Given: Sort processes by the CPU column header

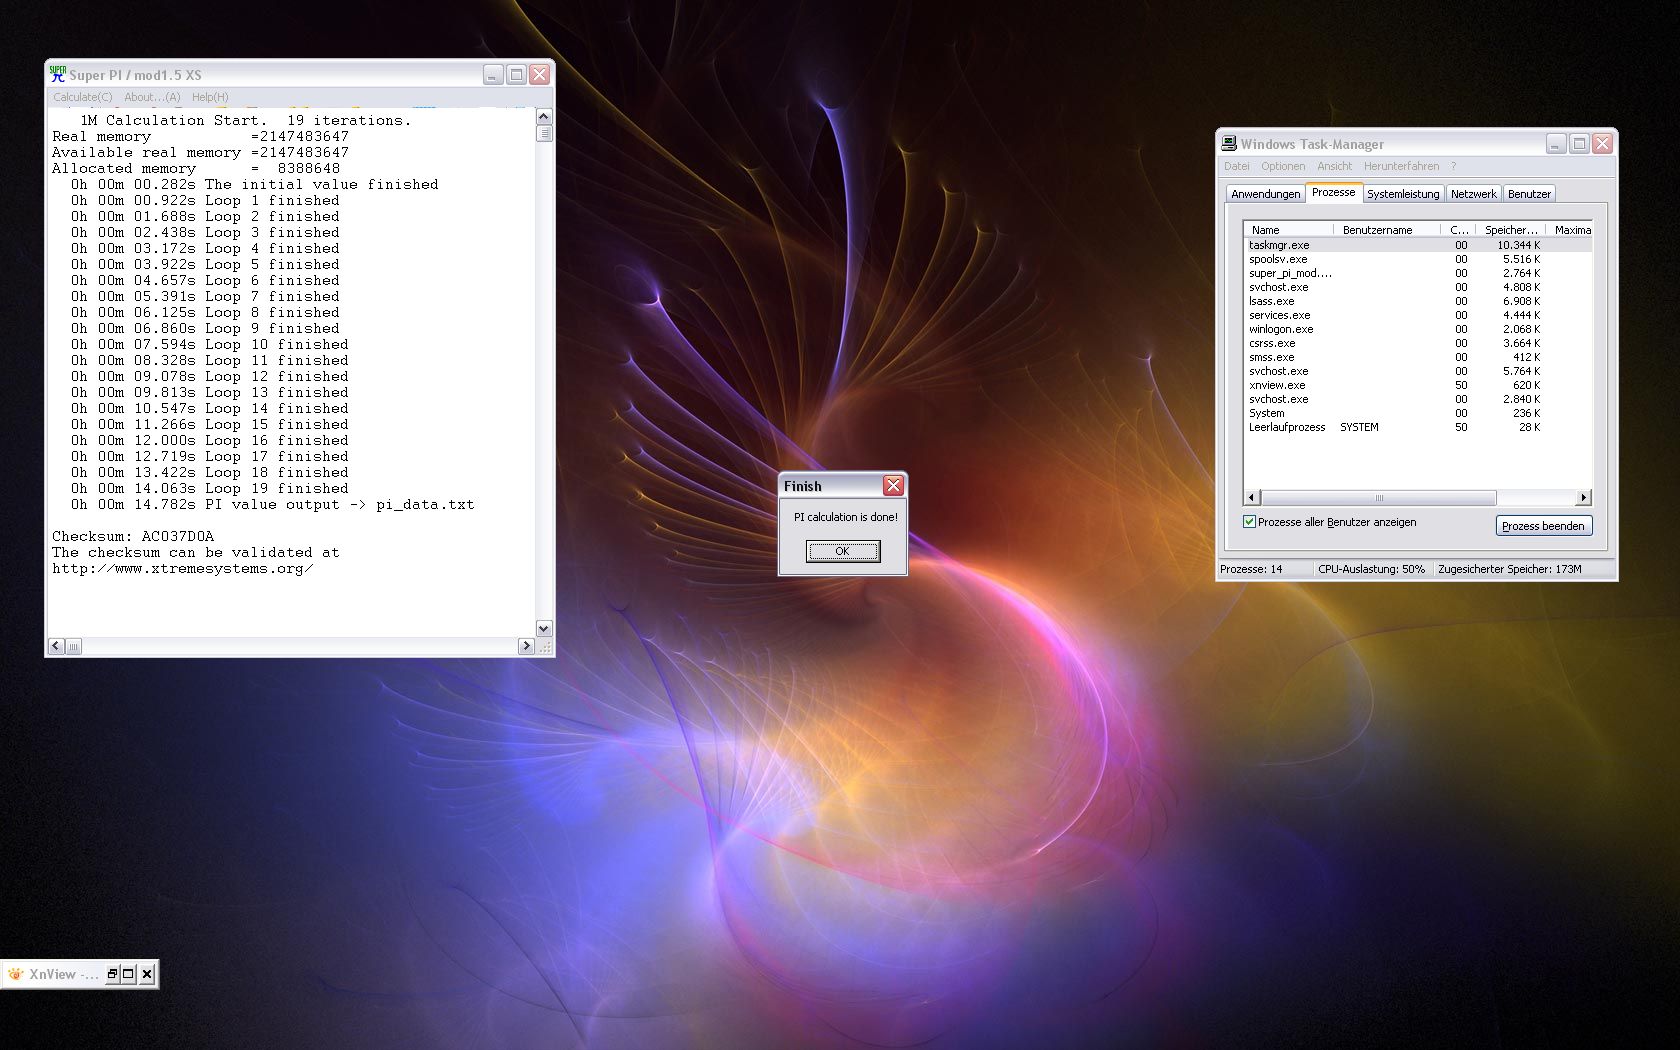Looking at the screenshot, I should (1459, 230).
